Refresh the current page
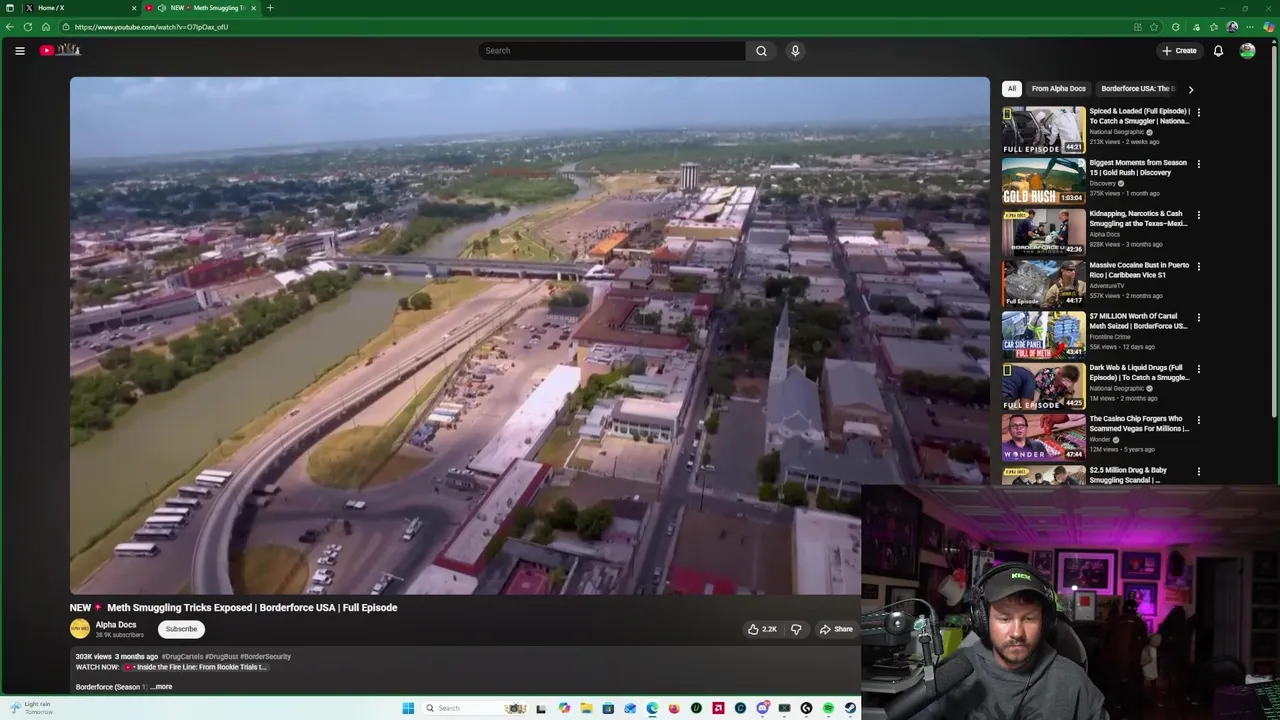The width and height of the screenshot is (1280, 720). (x=28, y=27)
